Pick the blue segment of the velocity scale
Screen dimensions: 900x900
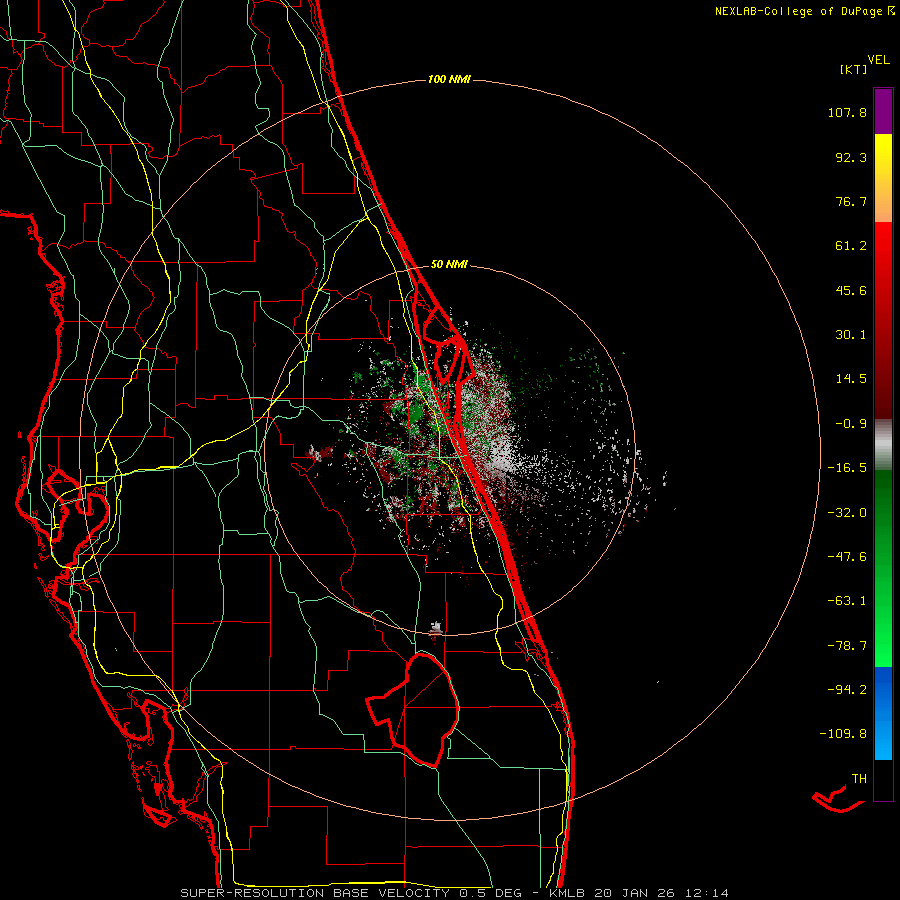[883, 713]
